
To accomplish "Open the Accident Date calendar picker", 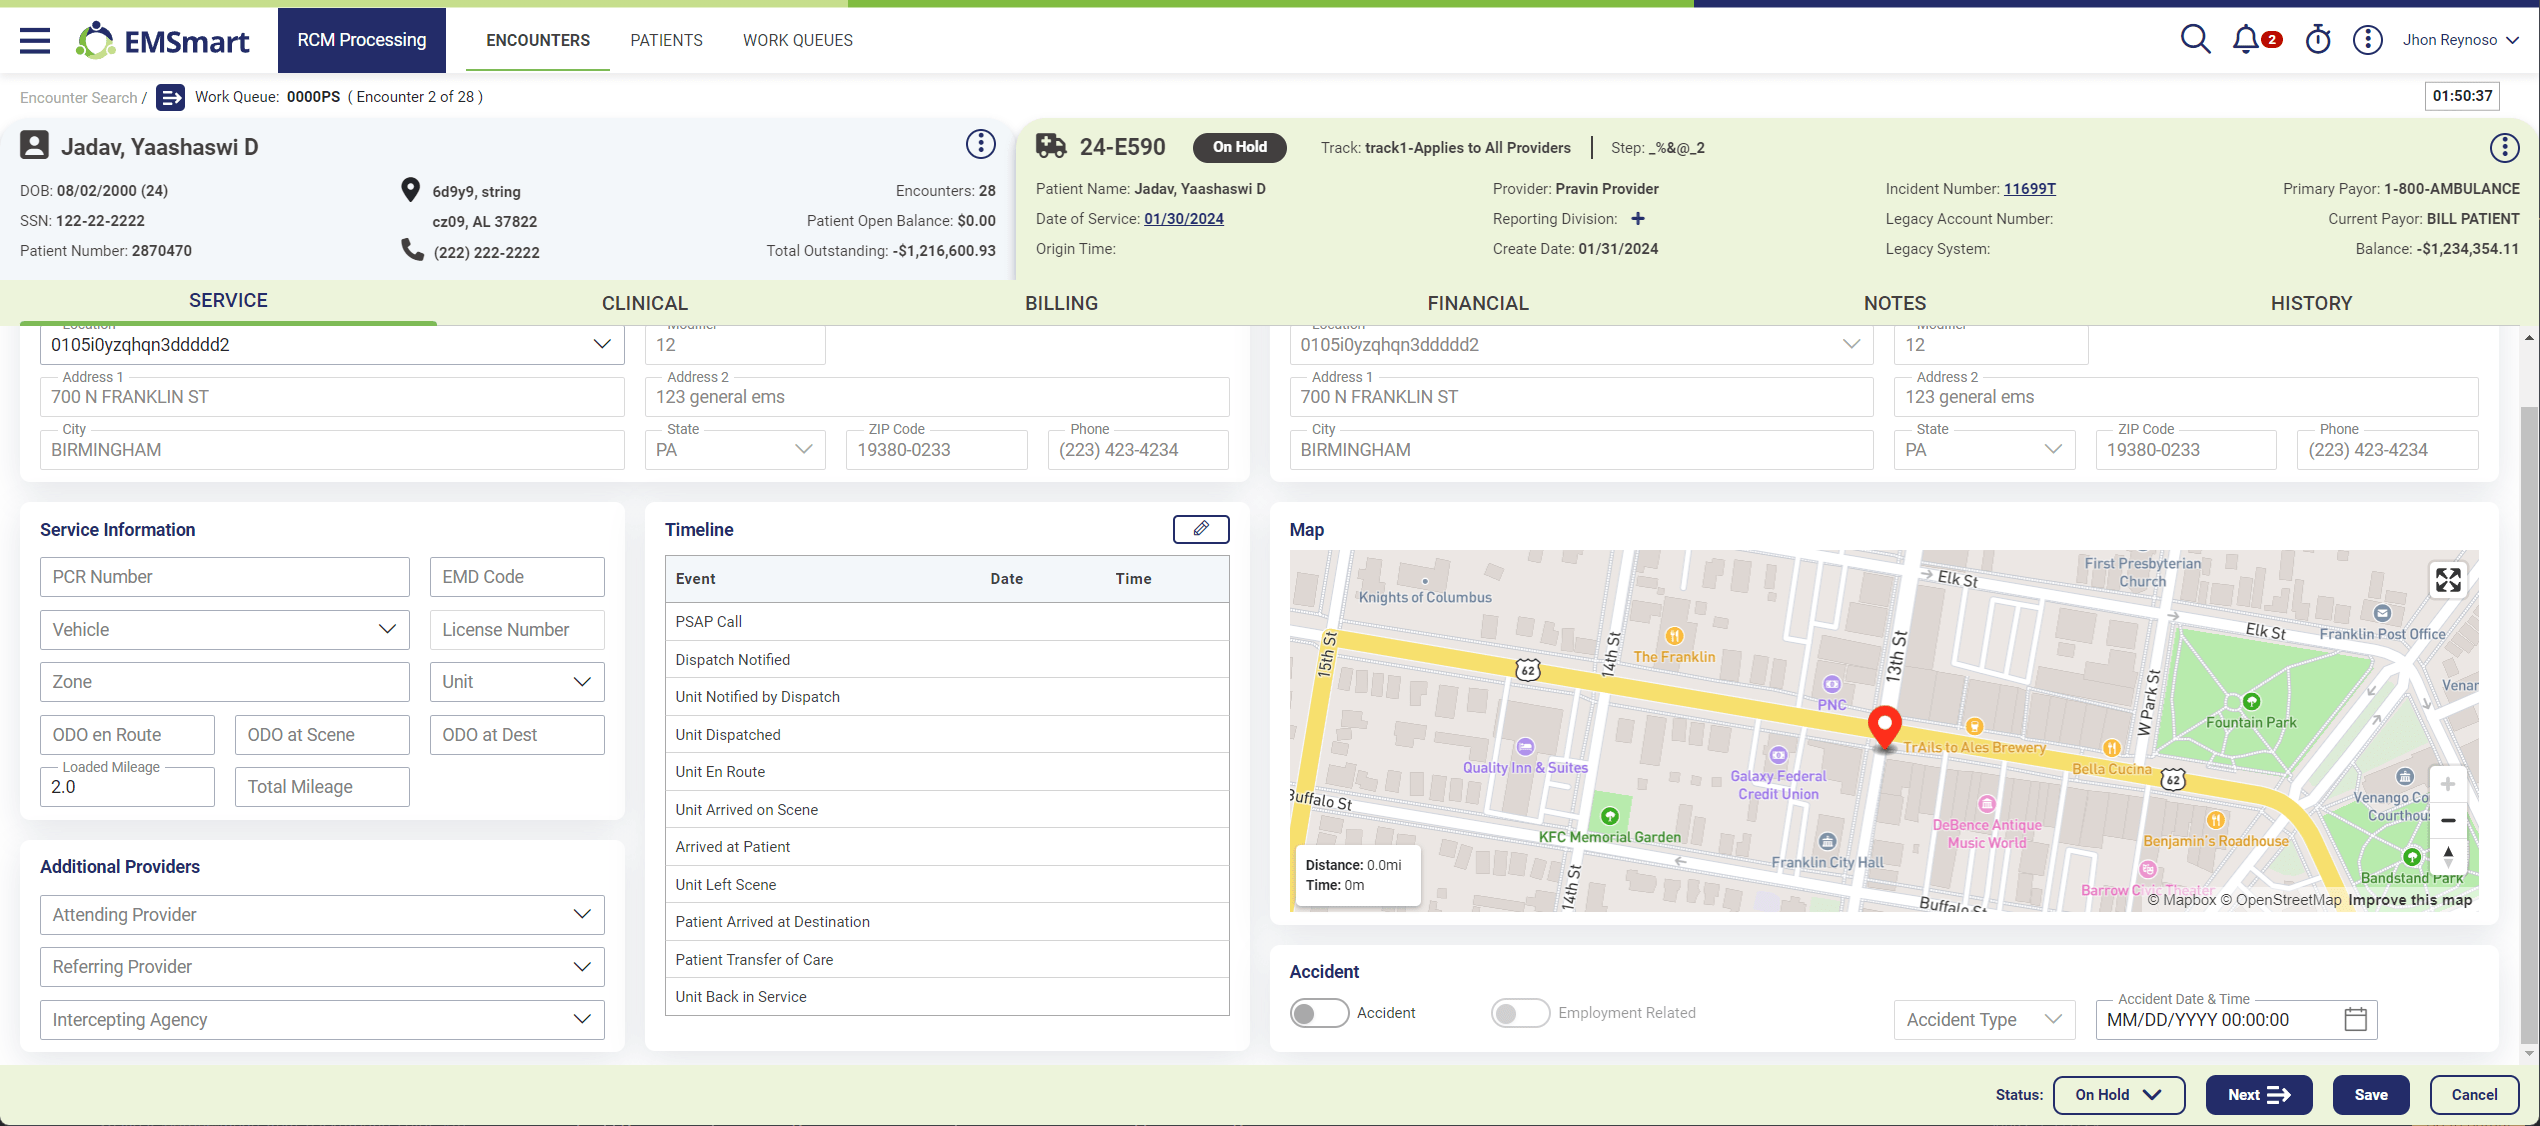I will coord(2355,1020).
